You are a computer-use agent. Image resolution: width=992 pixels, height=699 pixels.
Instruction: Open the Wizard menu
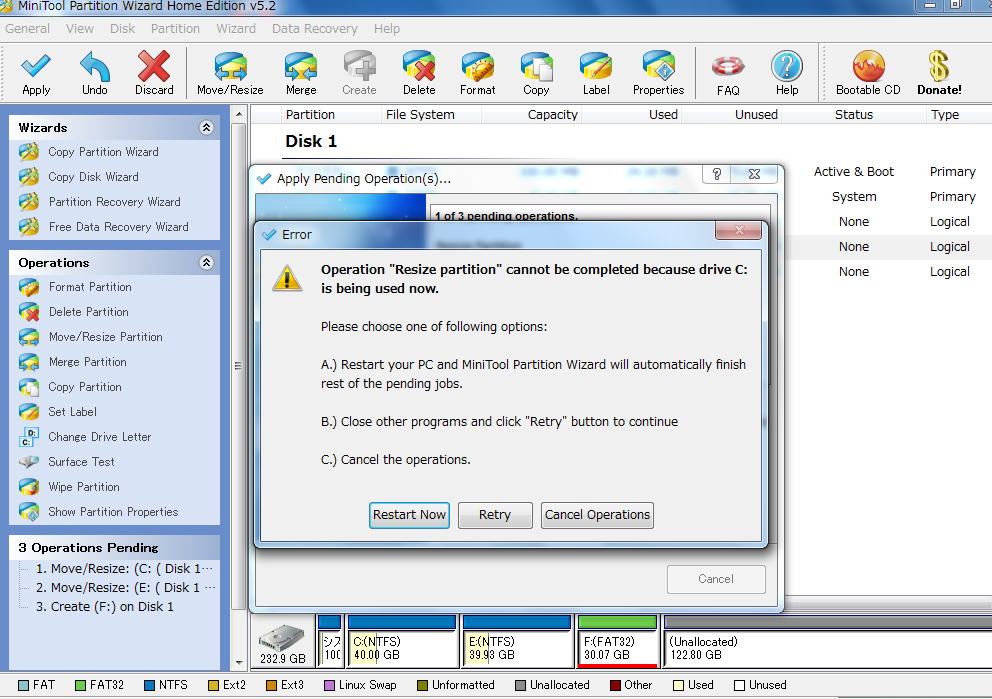[236, 28]
